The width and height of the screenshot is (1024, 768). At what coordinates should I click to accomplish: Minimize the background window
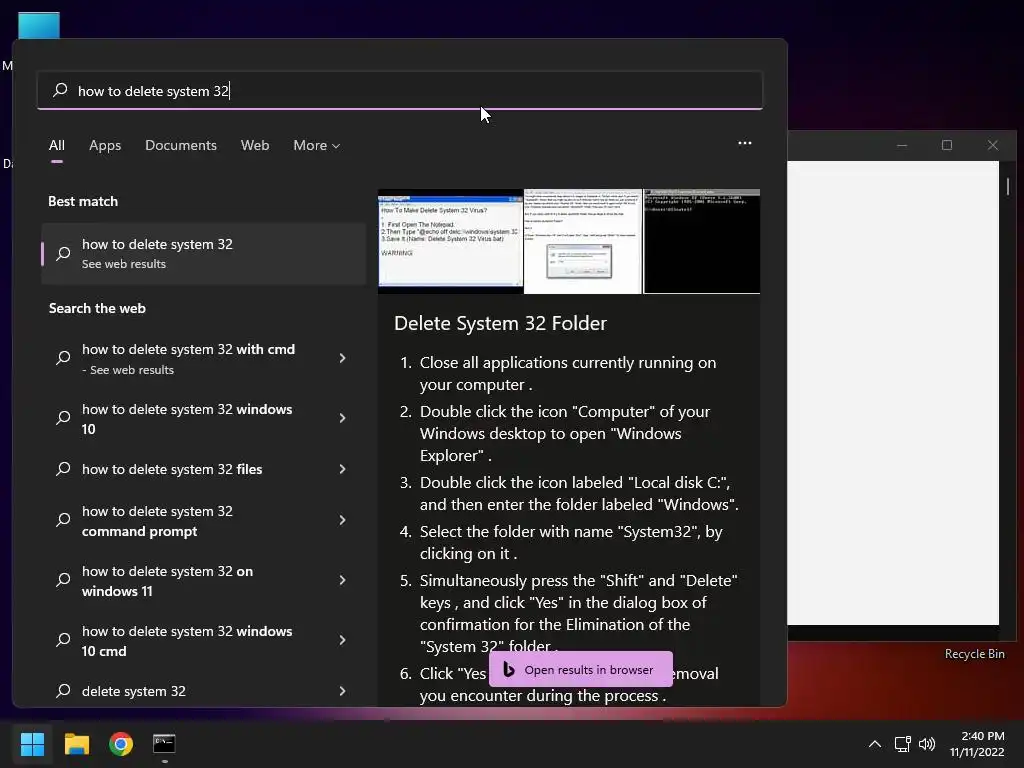[902, 145]
